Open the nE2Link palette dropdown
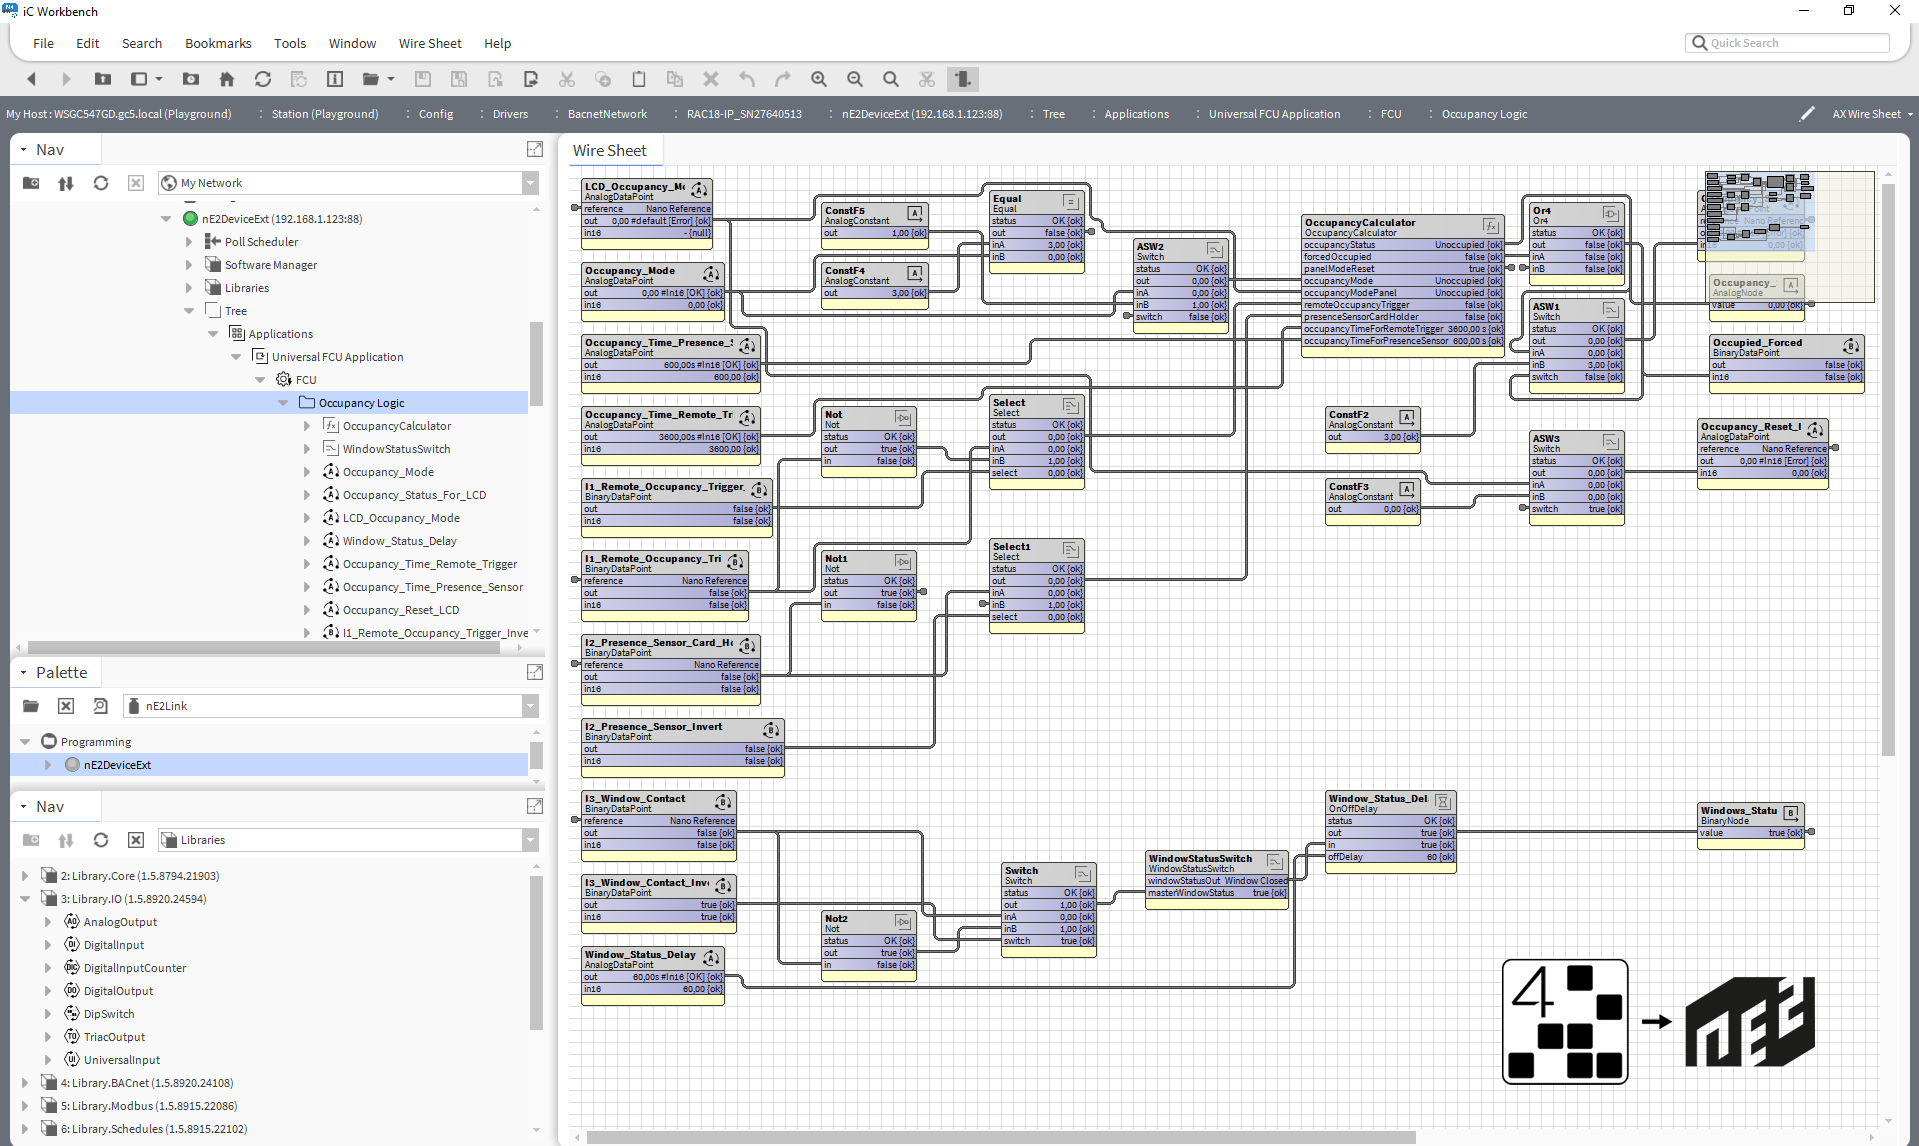The image size is (1919, 1146). (x=530, y=706)
